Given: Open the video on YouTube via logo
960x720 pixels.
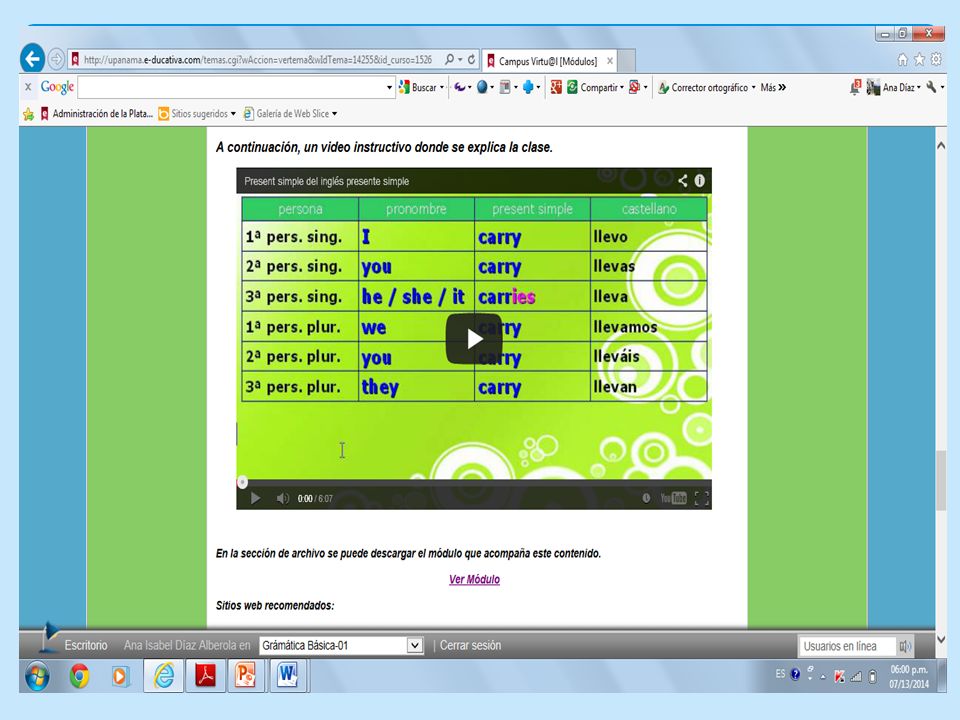Looking at the screenshot, I should coord(673,498).
